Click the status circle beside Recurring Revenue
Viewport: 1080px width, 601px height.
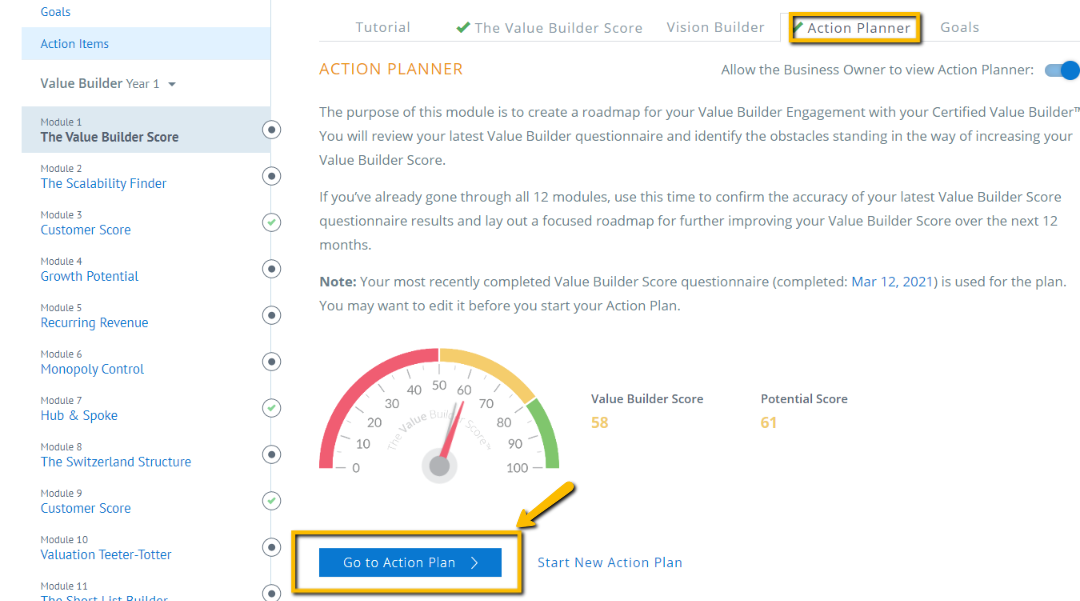271,315
